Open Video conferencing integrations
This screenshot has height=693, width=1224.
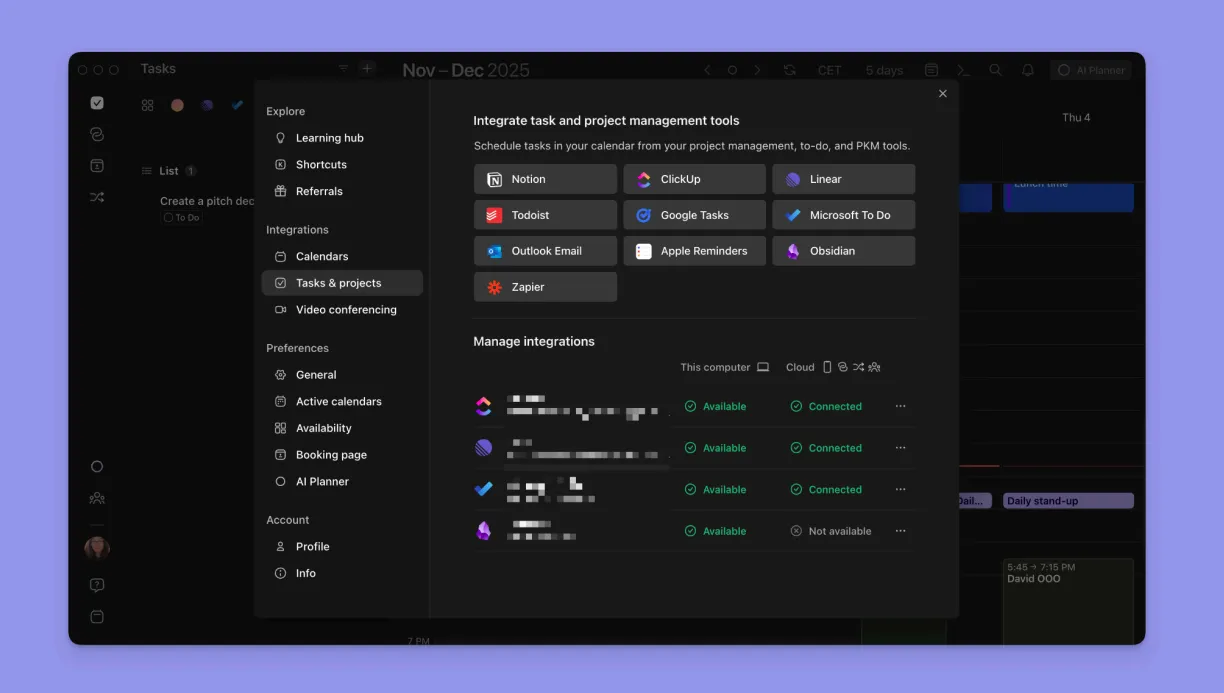(x=342, y=310)
